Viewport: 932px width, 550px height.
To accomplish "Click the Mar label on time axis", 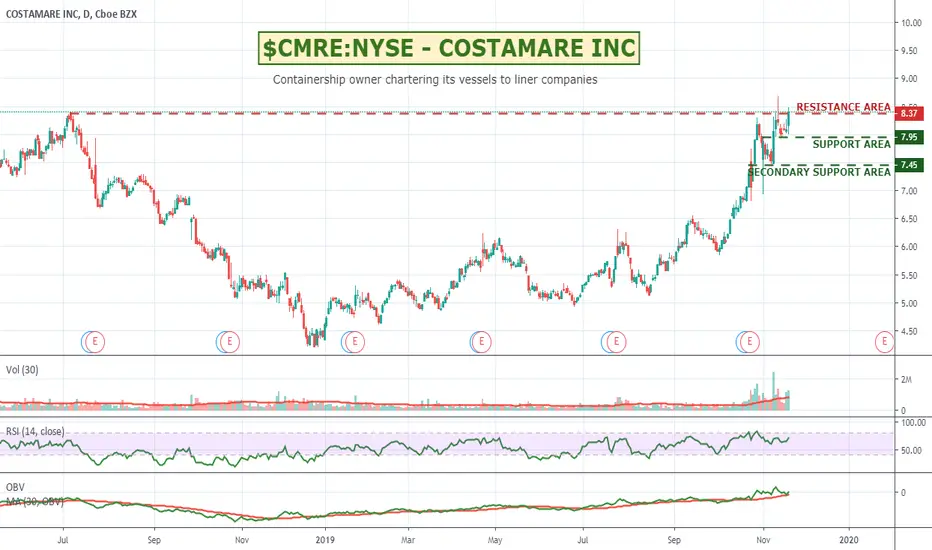I will (408, 540).
